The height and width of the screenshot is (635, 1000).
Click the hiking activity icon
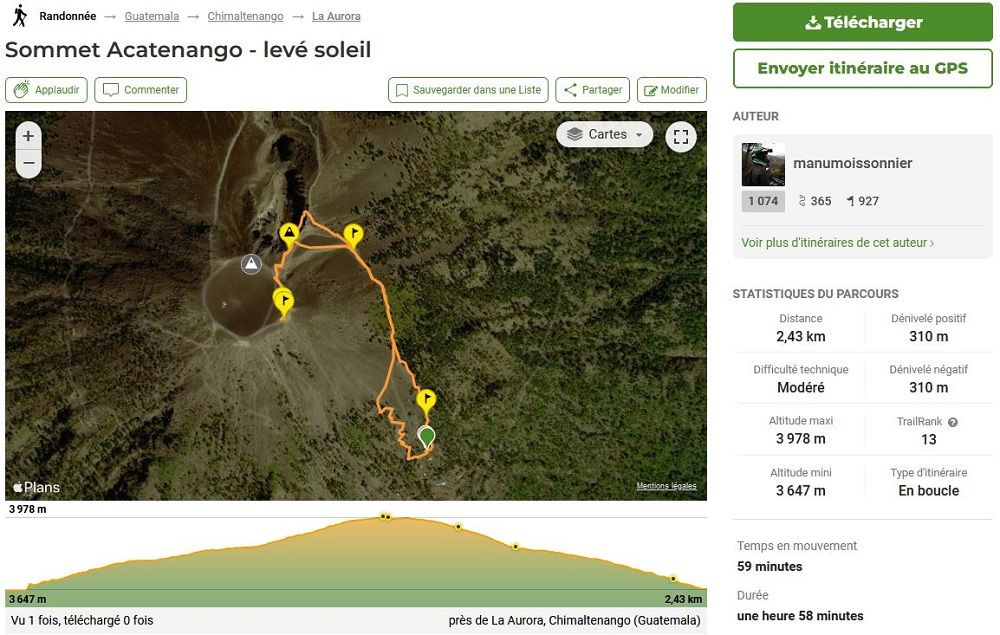19,16
